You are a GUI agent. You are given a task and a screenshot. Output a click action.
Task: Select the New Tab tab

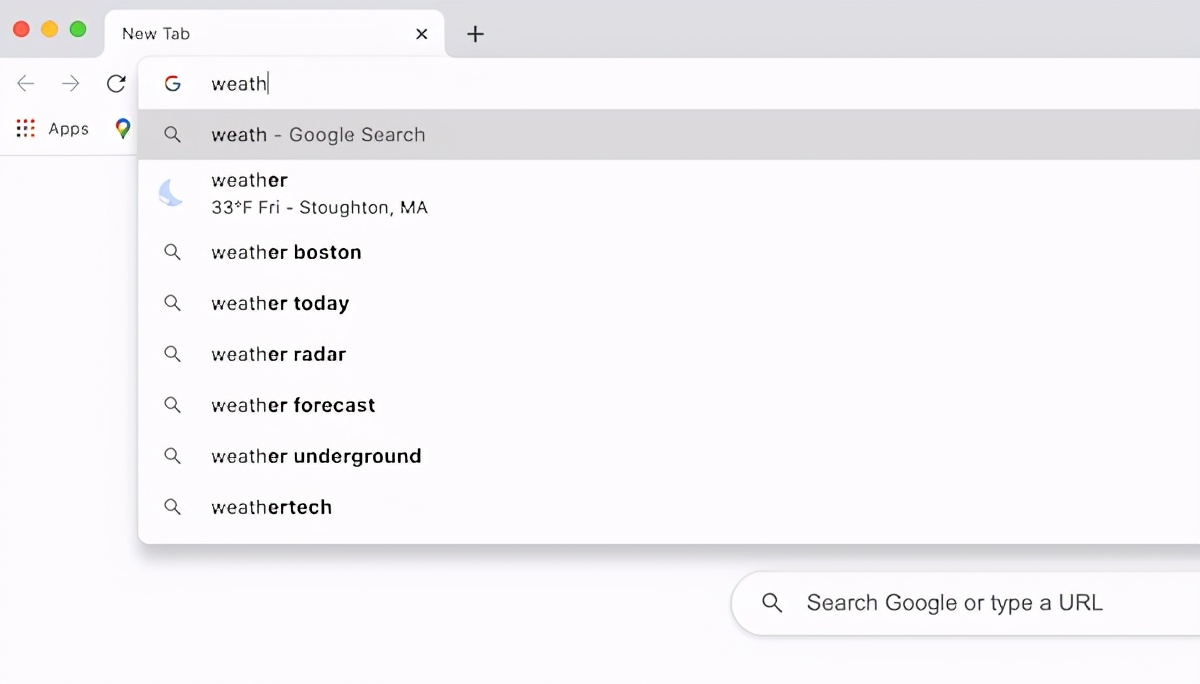[250, 34]
